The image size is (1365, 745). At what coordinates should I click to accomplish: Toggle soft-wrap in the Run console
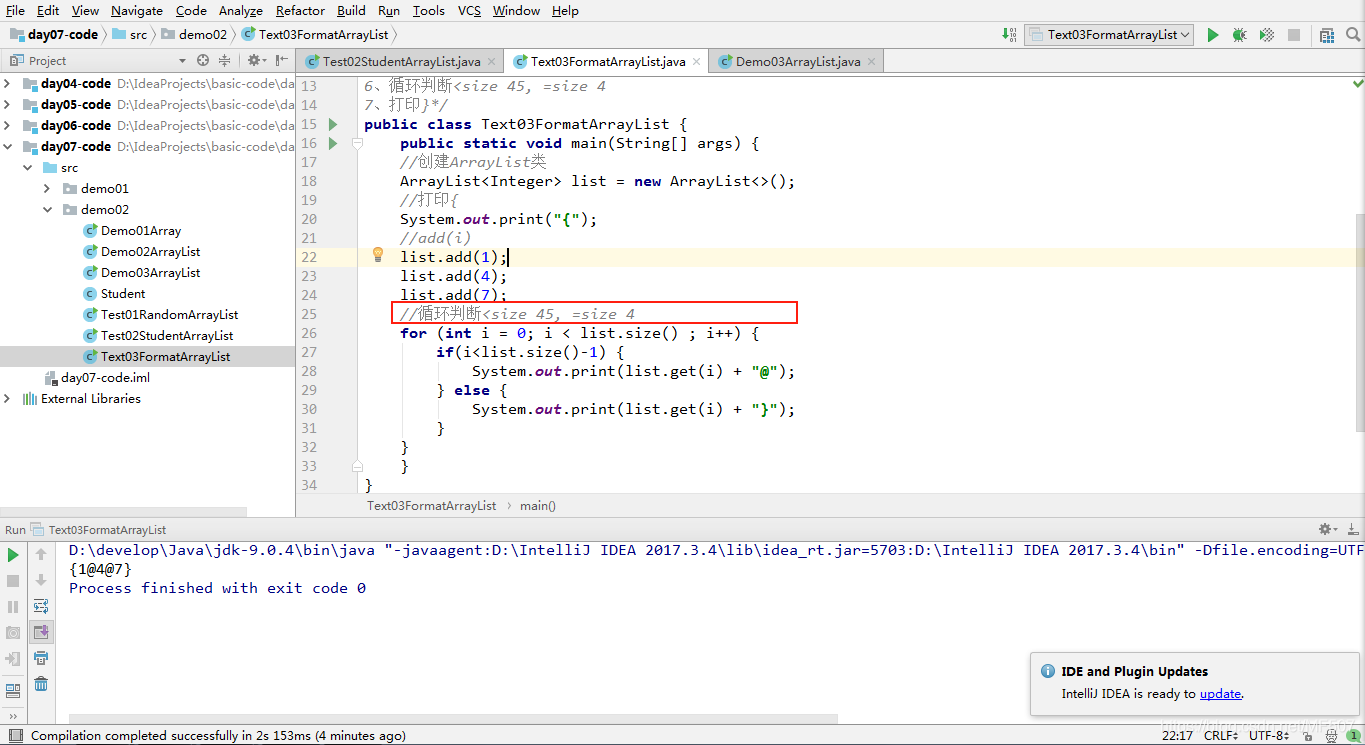coord(41,606)
